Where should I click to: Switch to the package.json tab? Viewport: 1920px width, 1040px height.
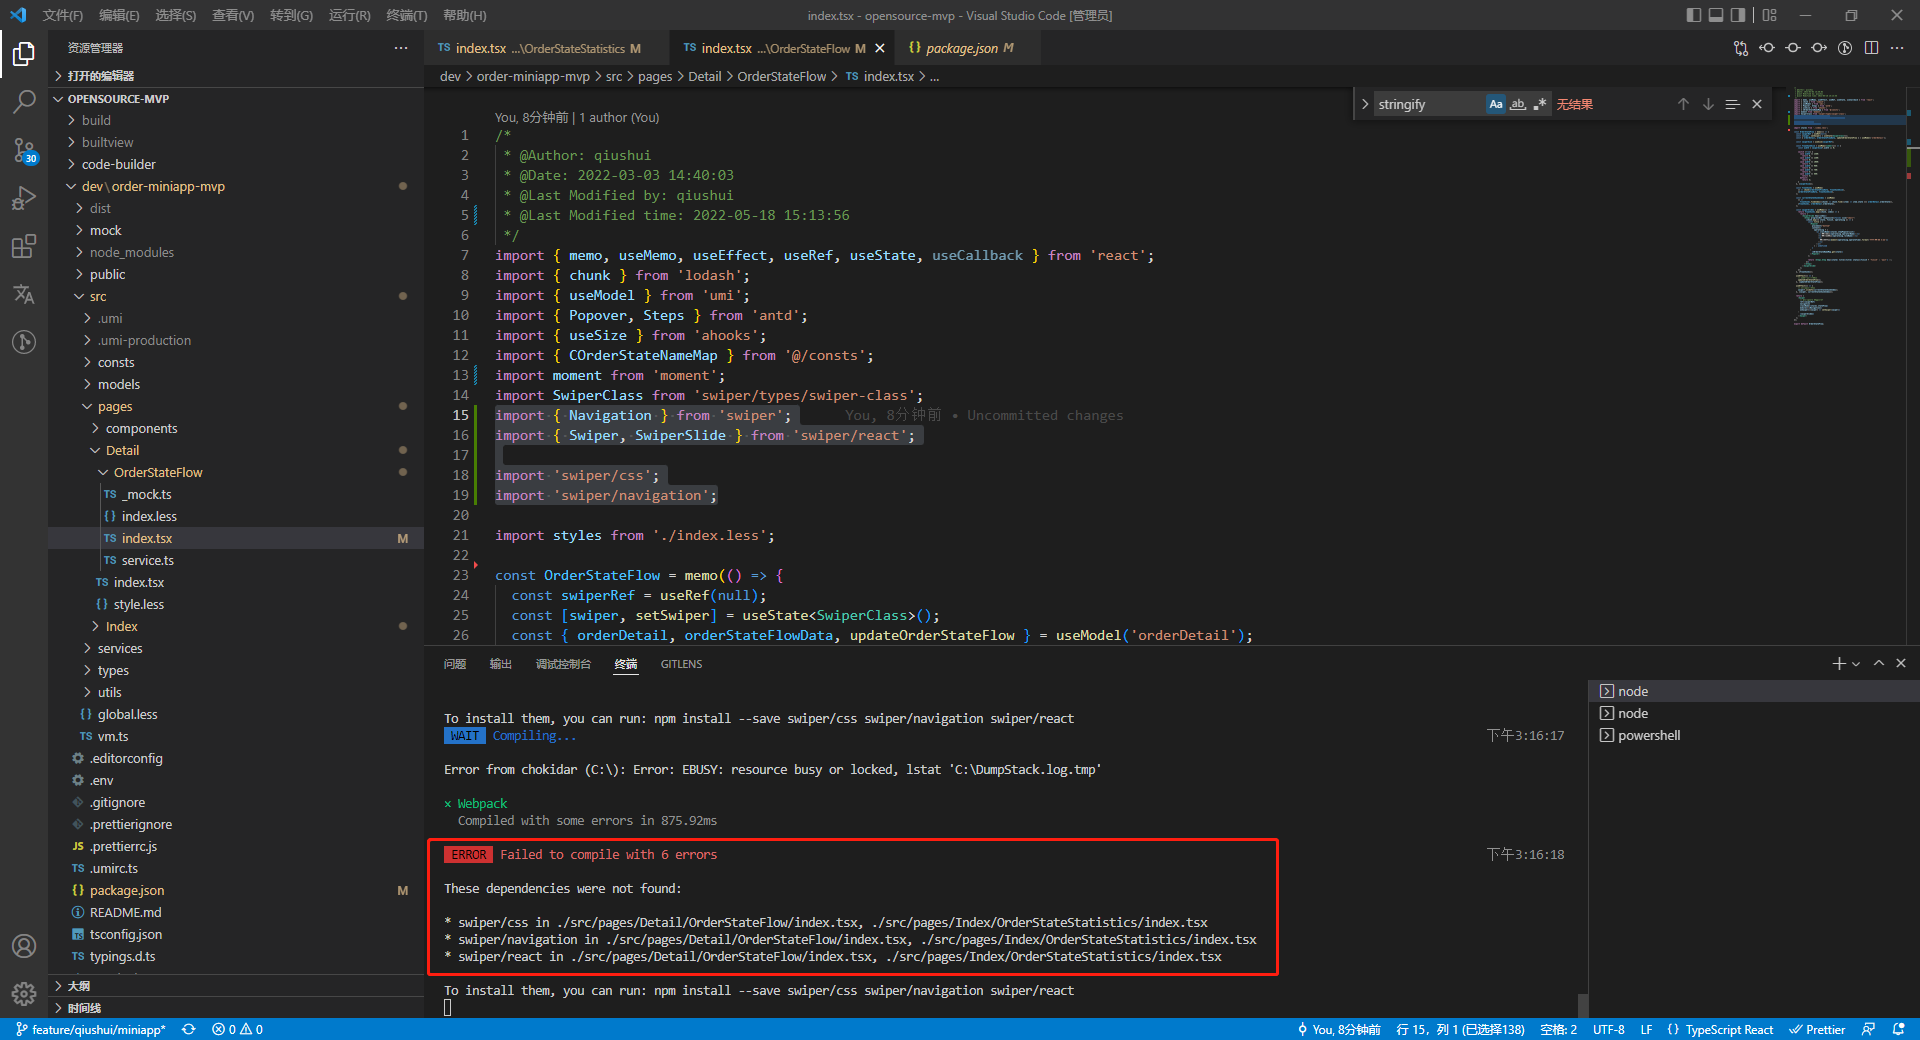(963, 47)
